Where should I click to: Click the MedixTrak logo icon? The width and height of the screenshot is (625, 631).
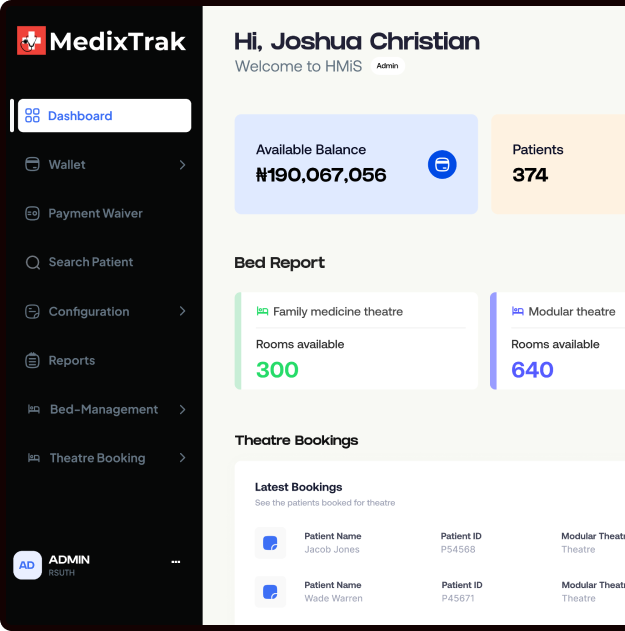click(x=31, y=41)
